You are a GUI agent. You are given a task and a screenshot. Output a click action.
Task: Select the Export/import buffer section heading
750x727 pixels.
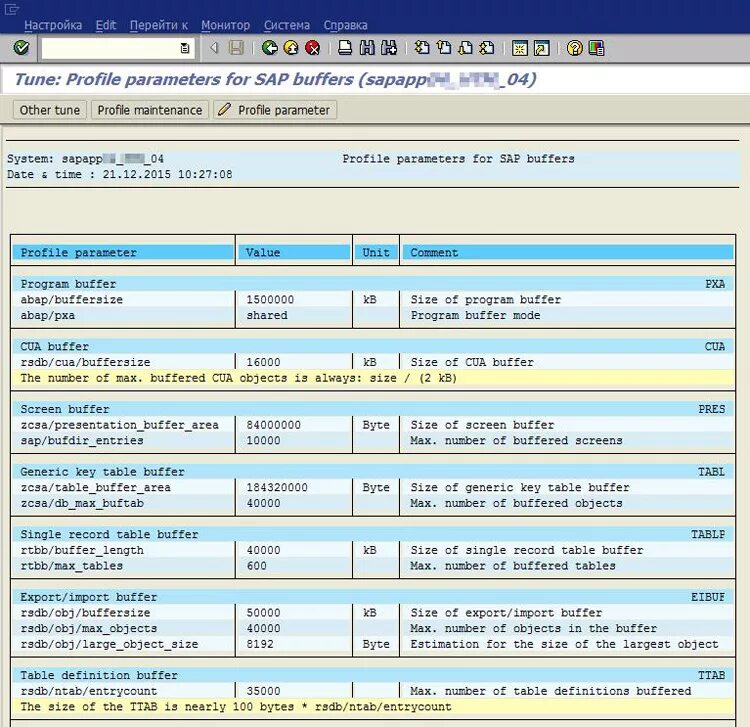88,597
